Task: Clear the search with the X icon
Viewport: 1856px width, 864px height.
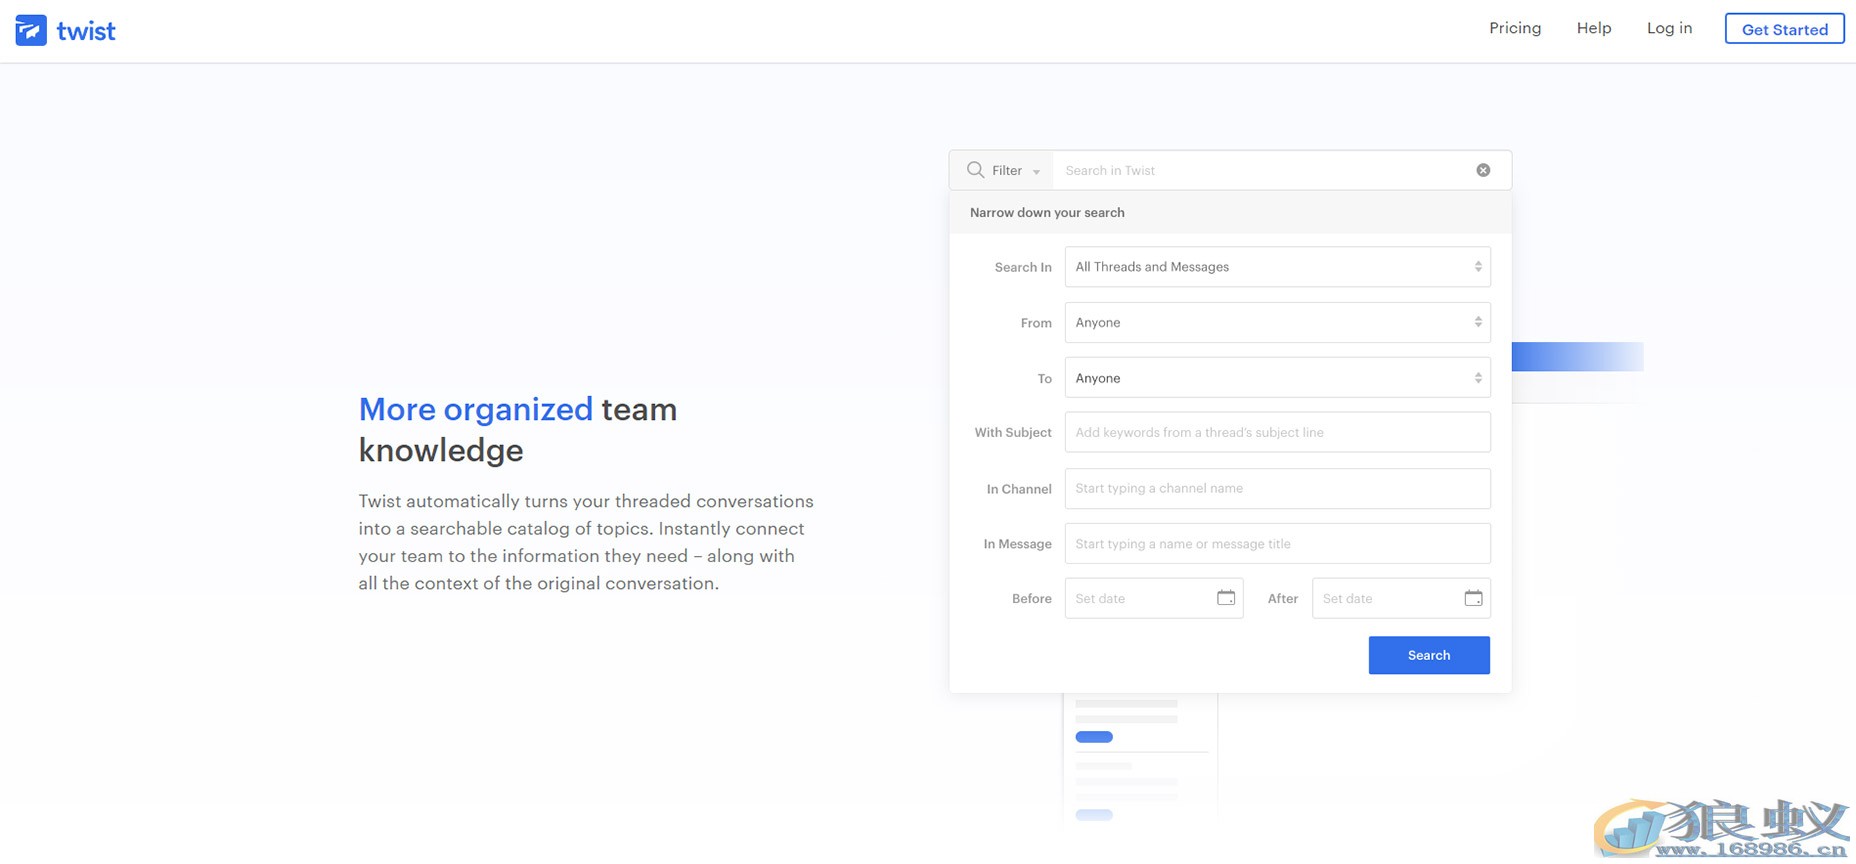Action: [1483, 170]
